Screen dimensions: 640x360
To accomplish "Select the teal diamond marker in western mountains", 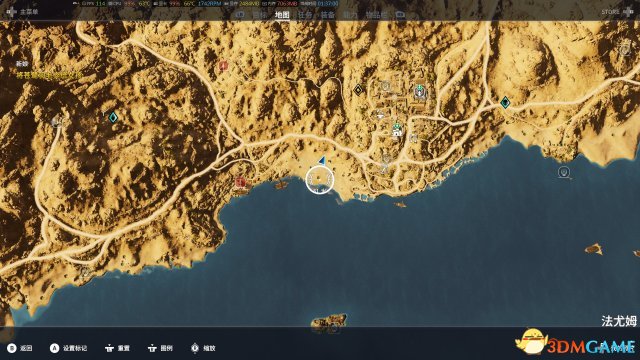I will 113,118.
